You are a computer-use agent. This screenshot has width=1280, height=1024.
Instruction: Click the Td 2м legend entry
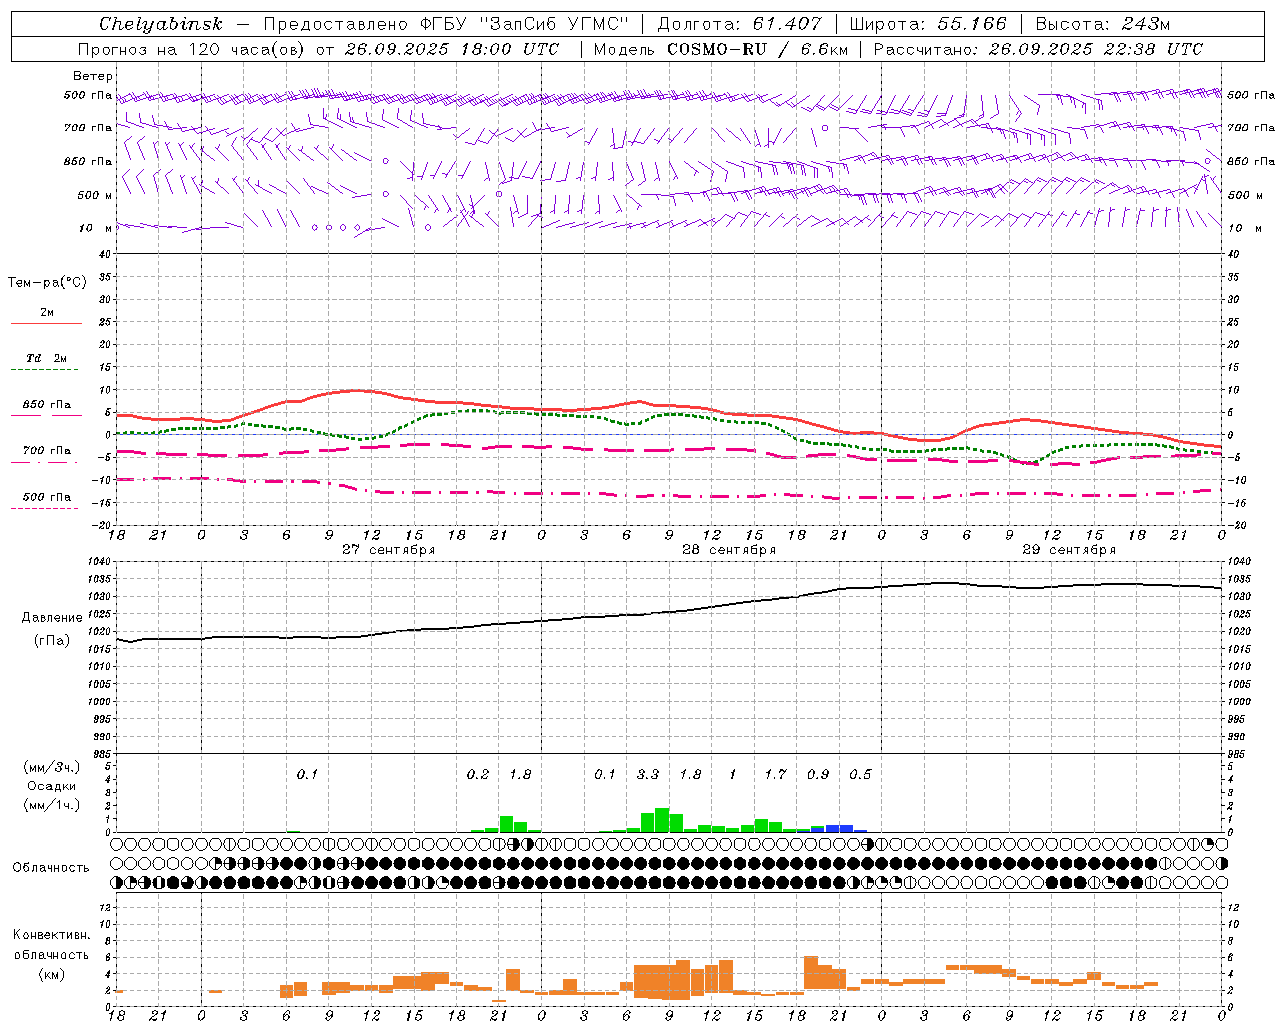[x=46, y=358]
